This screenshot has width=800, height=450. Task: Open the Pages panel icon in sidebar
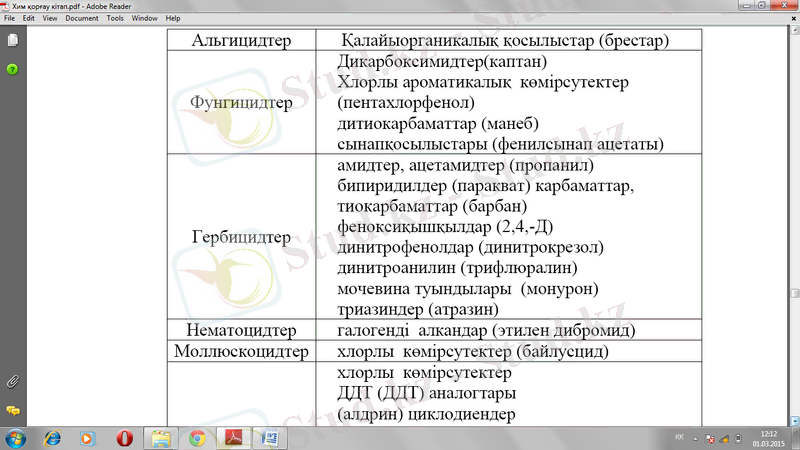pyautogui.click(x=13, y=40)
